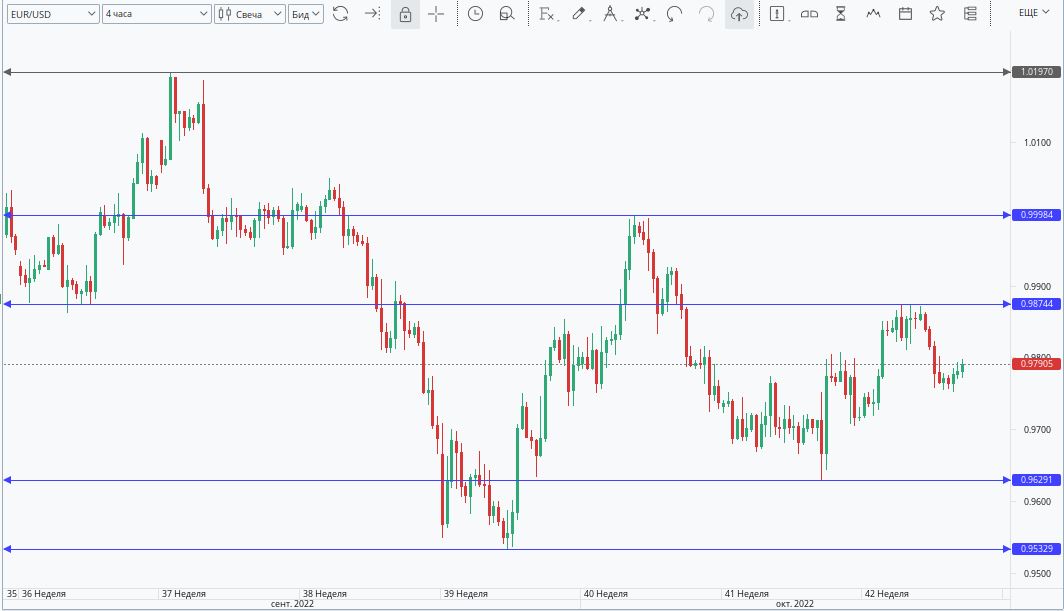This screenshot has height=611, width=1064.
Task: Select the pencil drawing tool
Action: (579, 14)
